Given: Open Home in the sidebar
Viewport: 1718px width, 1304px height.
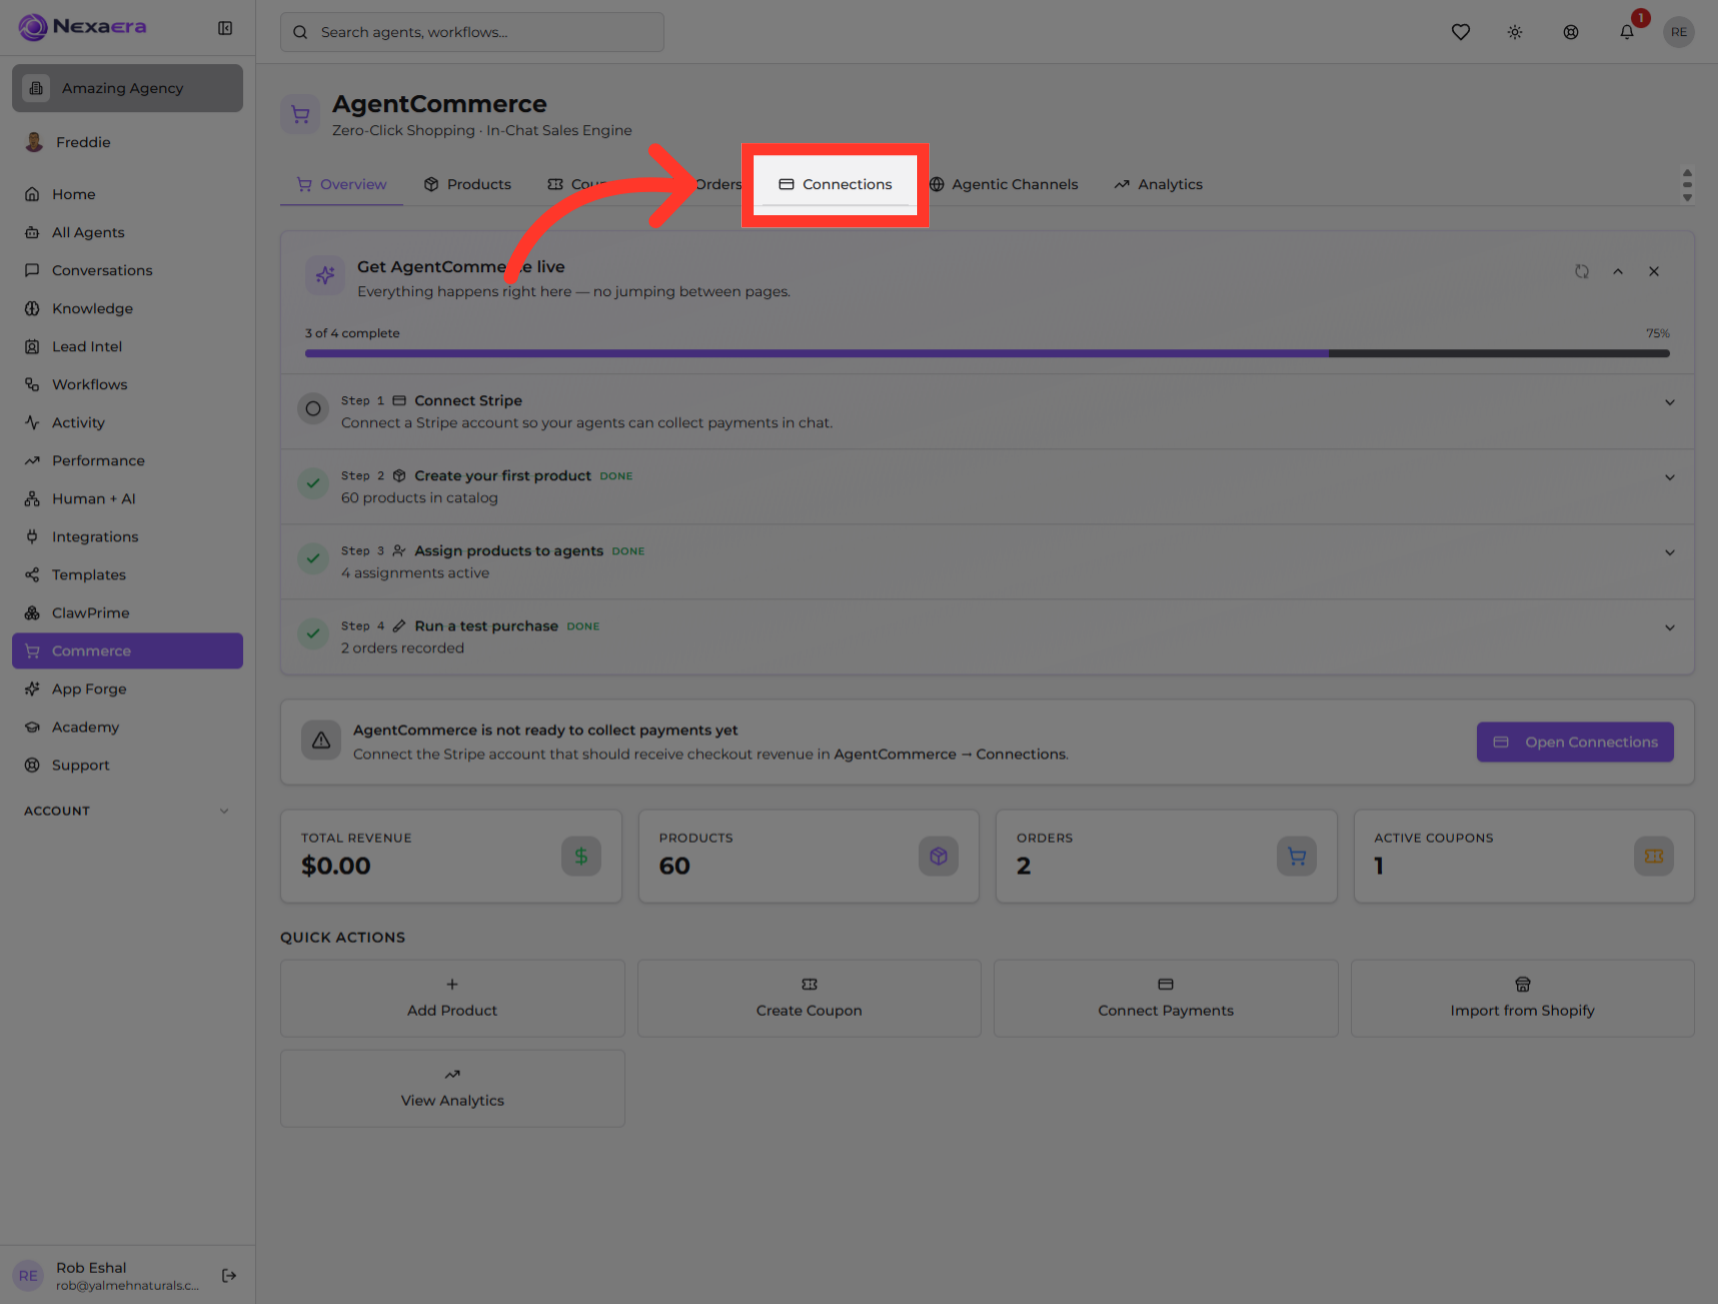Looking at the screenshot, I should coord(127,194).
